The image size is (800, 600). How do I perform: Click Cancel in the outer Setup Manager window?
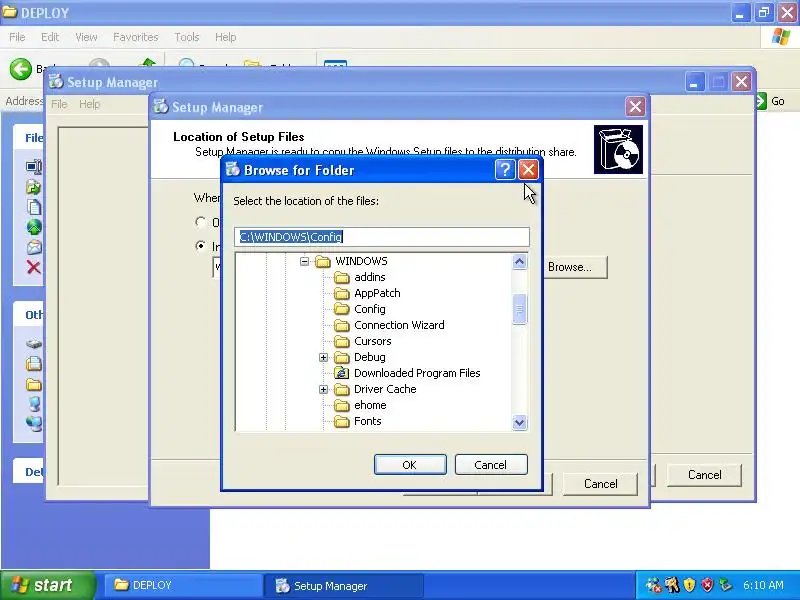[704, 475]
